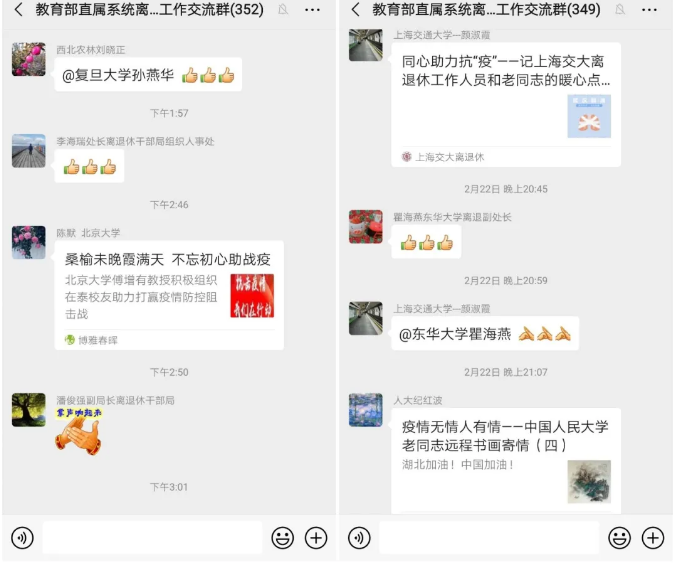
Task: Open emoji picker in left chat
Action: [283, 538]
